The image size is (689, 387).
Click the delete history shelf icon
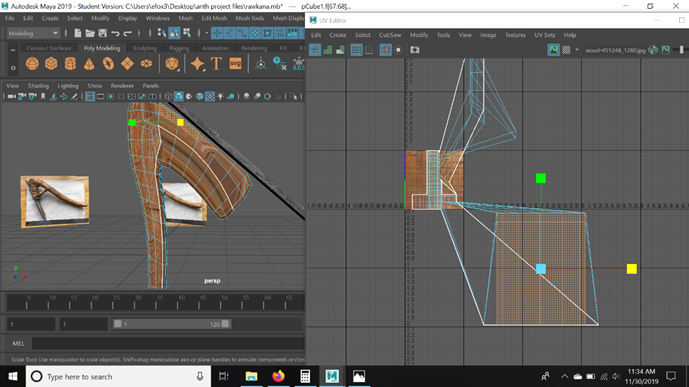279,64
